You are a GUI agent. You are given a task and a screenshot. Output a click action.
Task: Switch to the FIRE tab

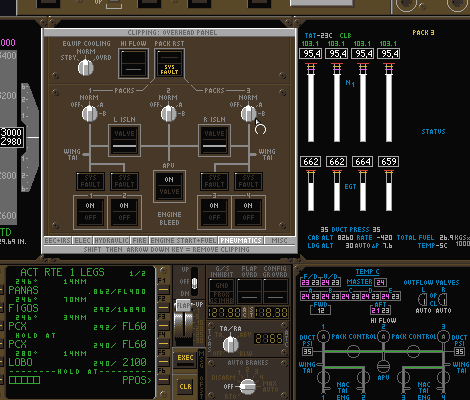point(139,240)
